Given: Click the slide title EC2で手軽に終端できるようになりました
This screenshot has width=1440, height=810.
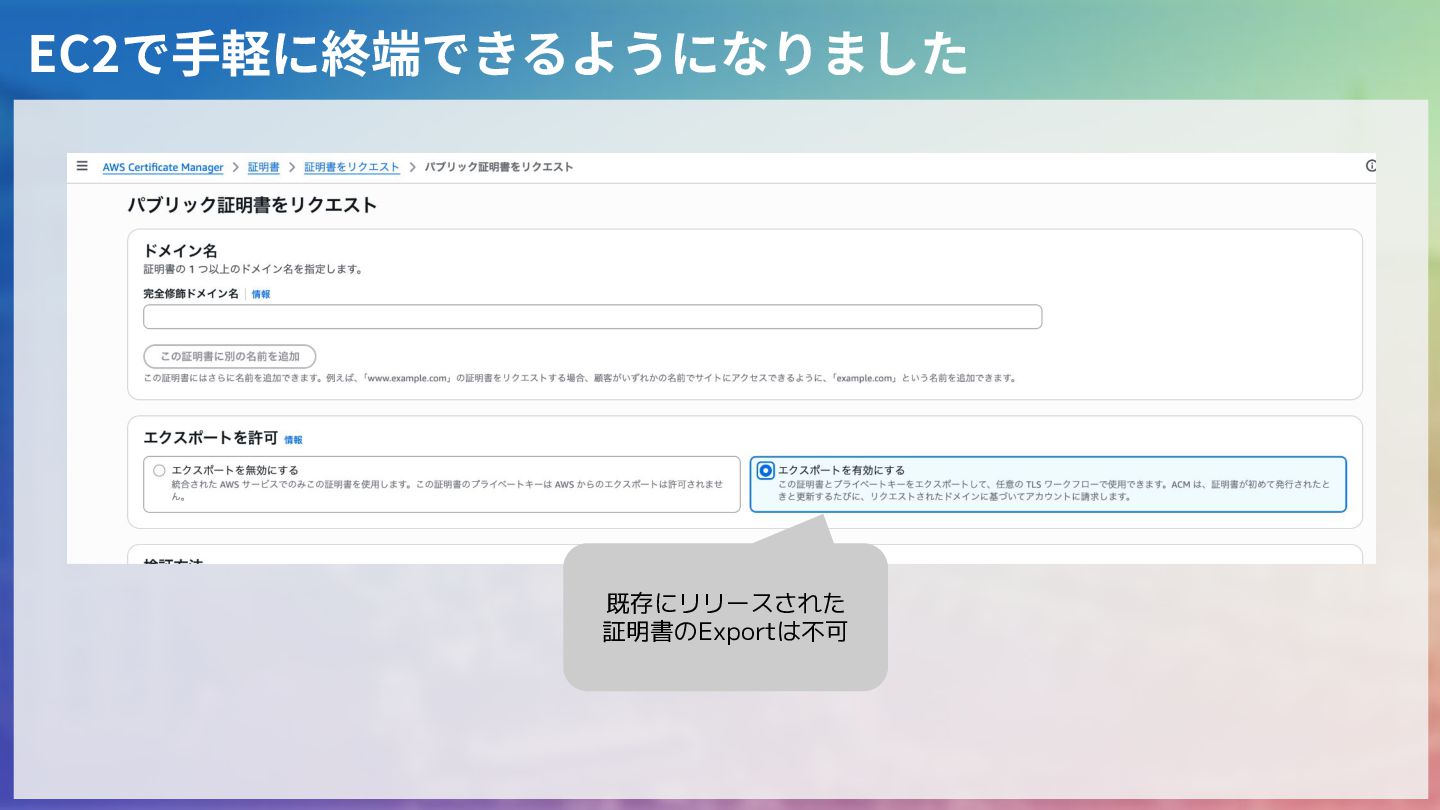Looking at the screenshot, I should [x=497, y=54].
